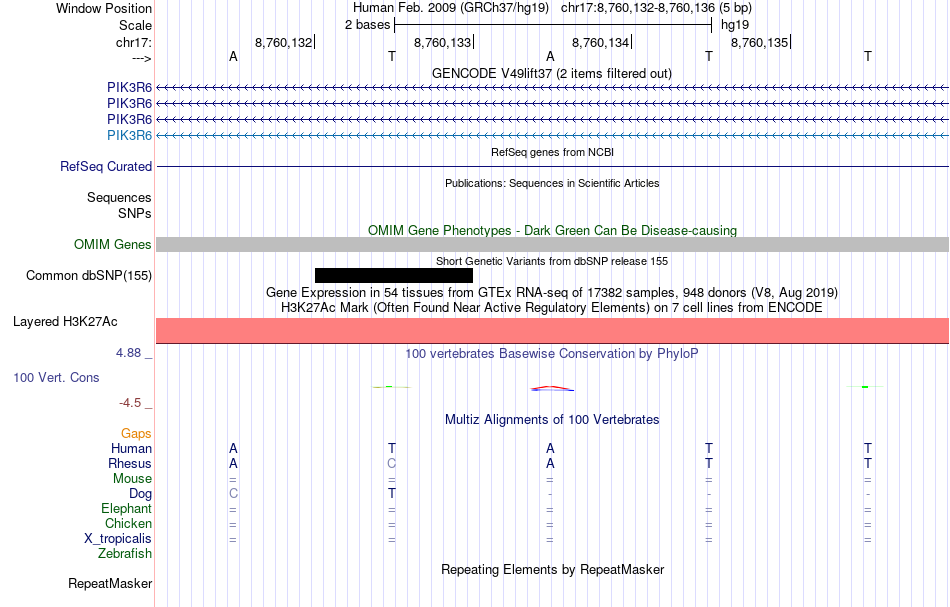The image size is (950, 607).
Task: Click the 4.88 PhyloP upper limit
Action: click(128, 353)
